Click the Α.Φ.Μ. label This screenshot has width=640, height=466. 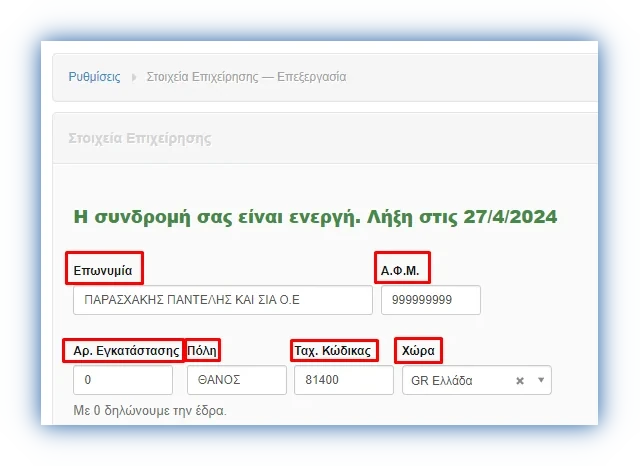pos(400,270)
